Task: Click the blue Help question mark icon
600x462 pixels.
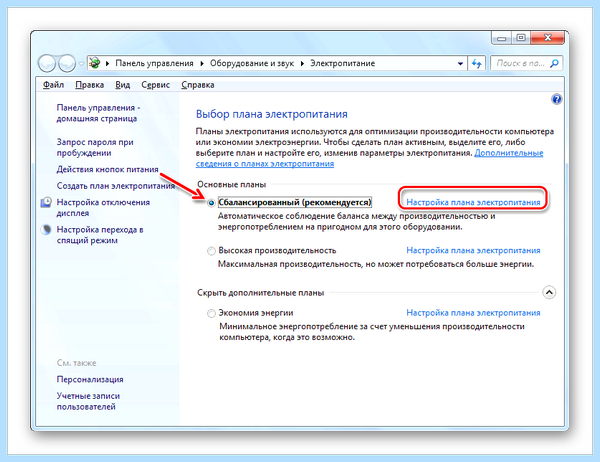Action: coord(556,100)
